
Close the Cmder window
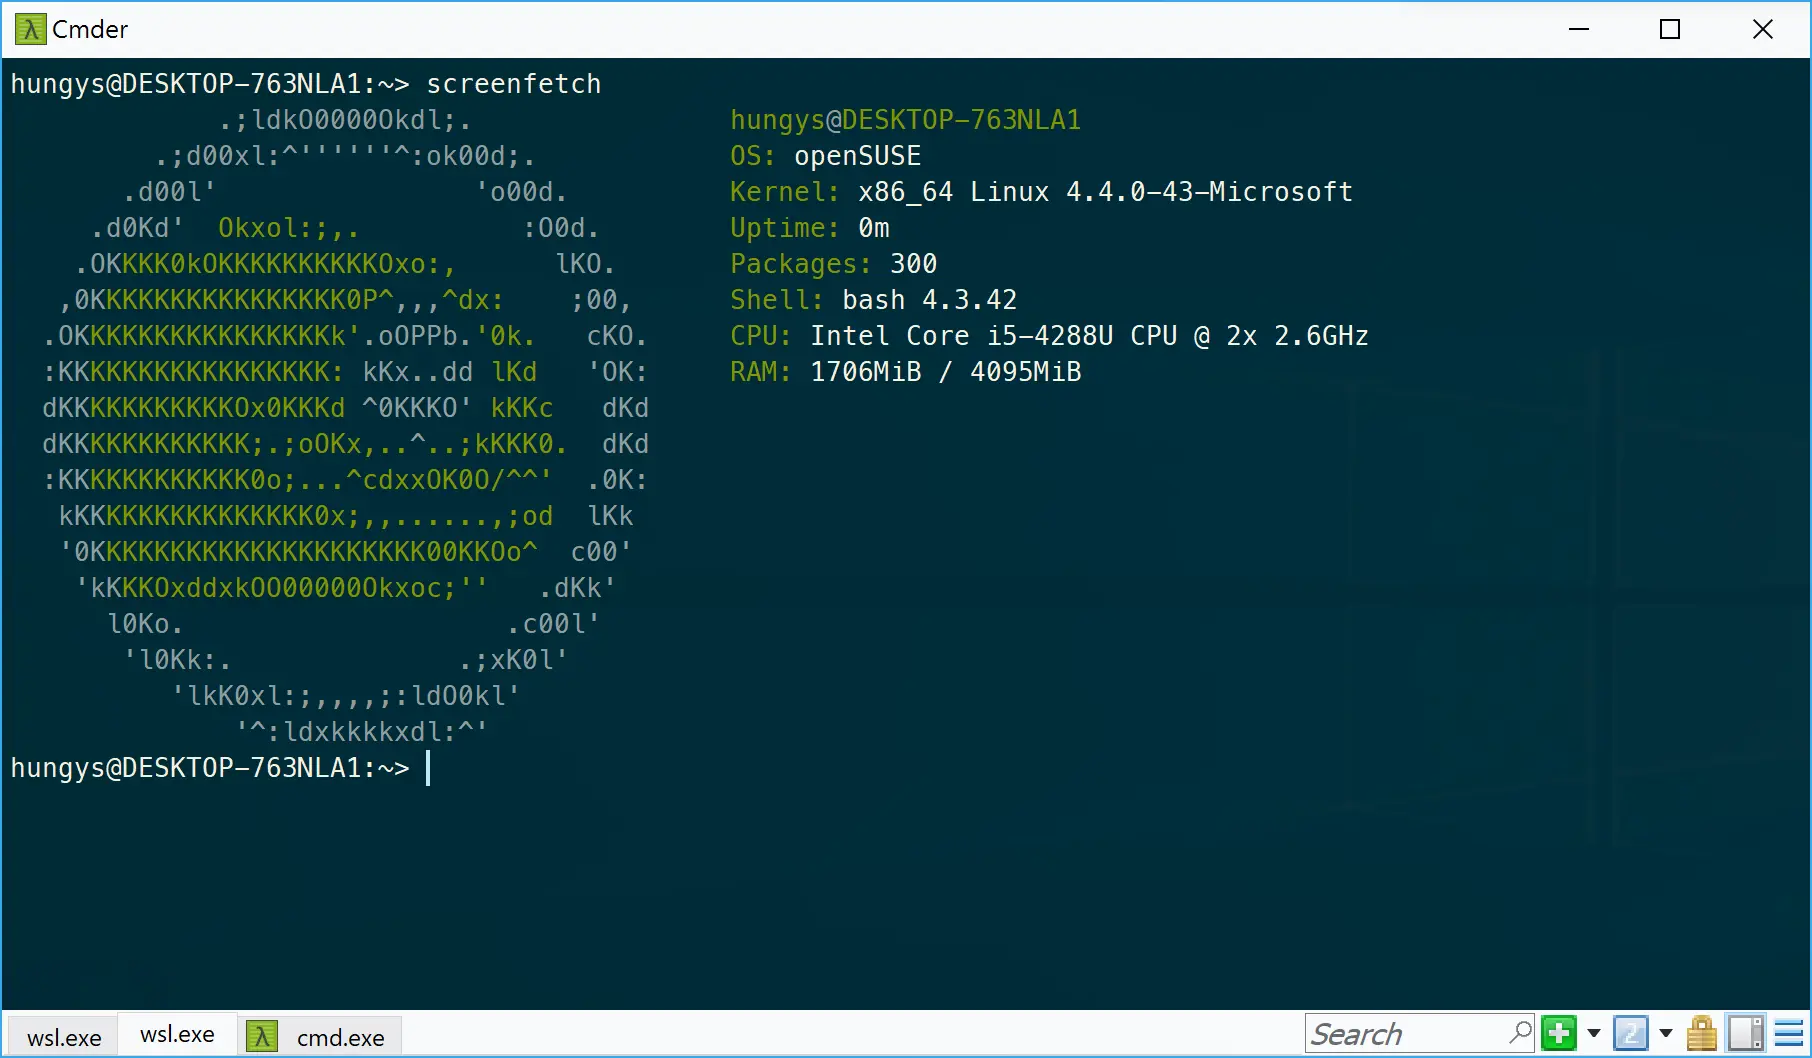(x=1763, y=29)
